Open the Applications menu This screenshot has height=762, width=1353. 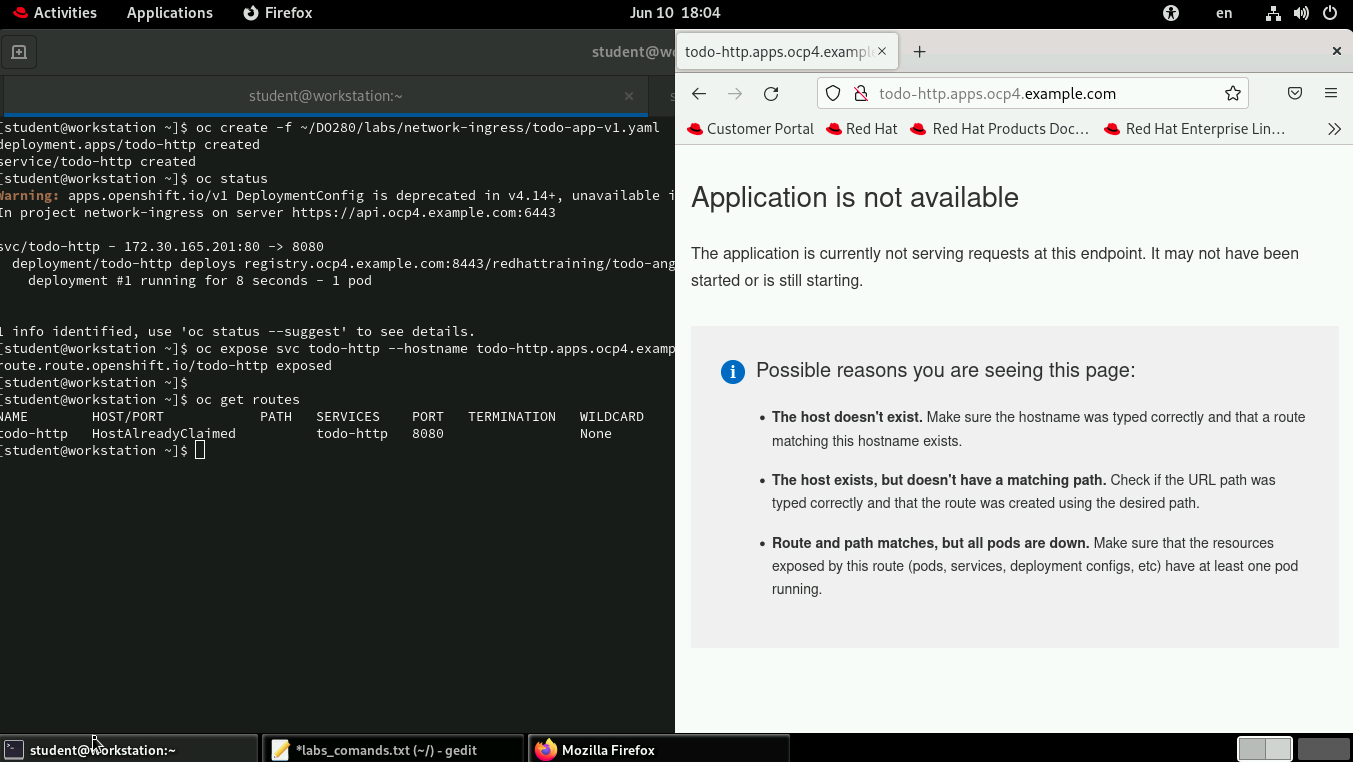(x=169, y=13)
